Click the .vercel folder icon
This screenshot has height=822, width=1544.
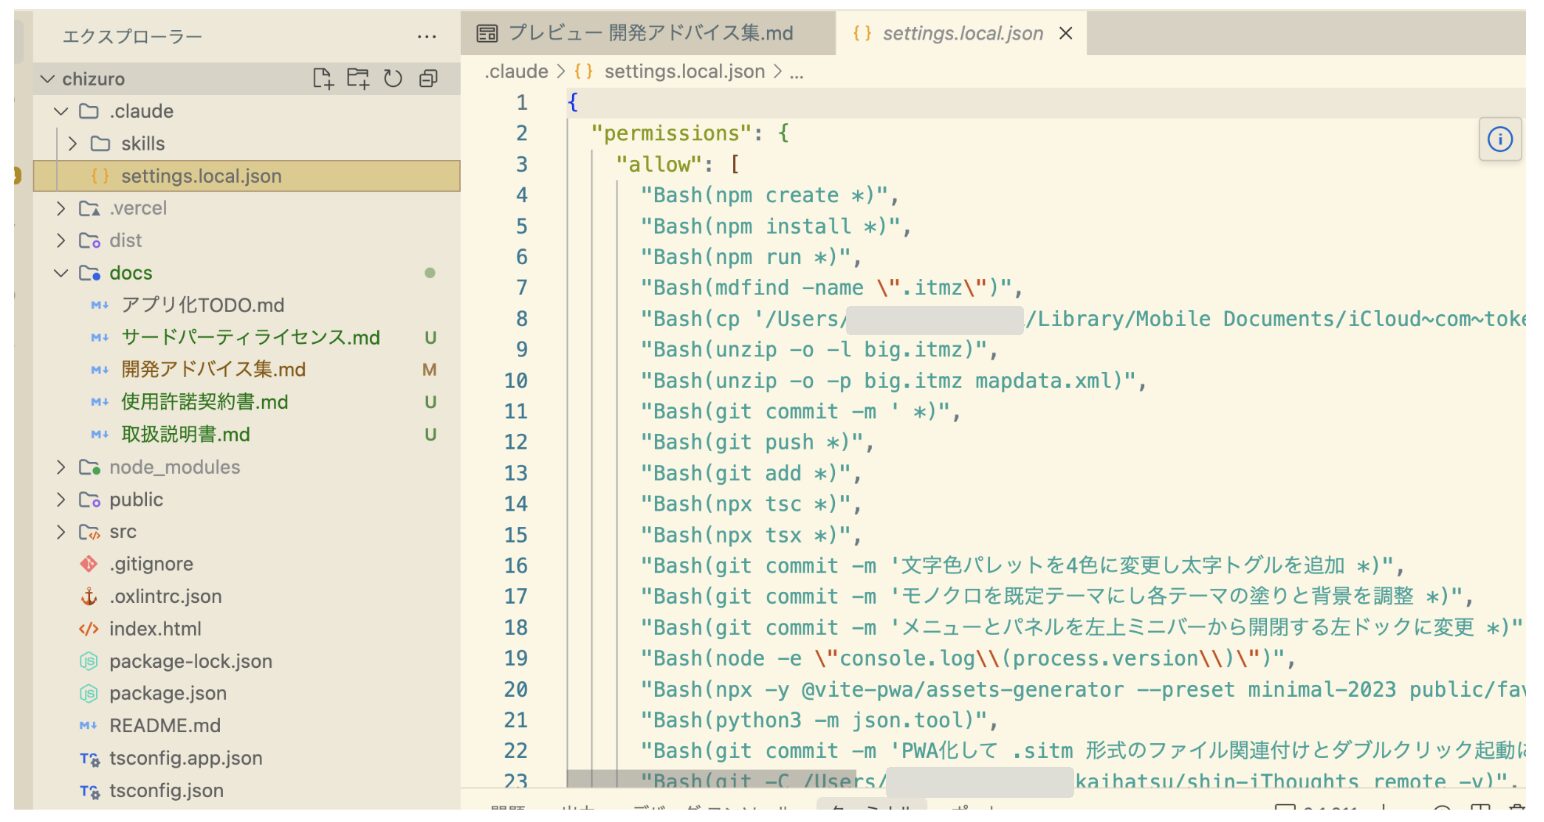pos(89,208)
